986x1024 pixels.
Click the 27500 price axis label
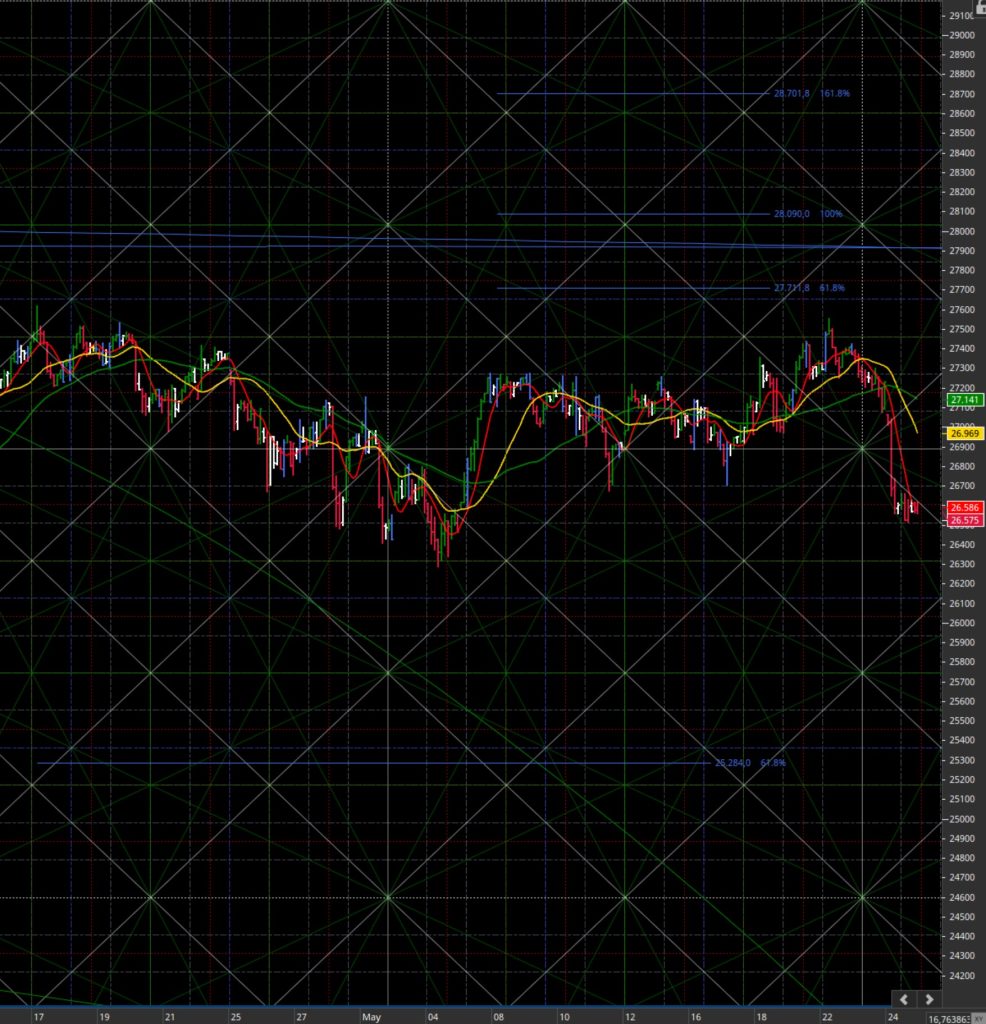pos(962,329)
